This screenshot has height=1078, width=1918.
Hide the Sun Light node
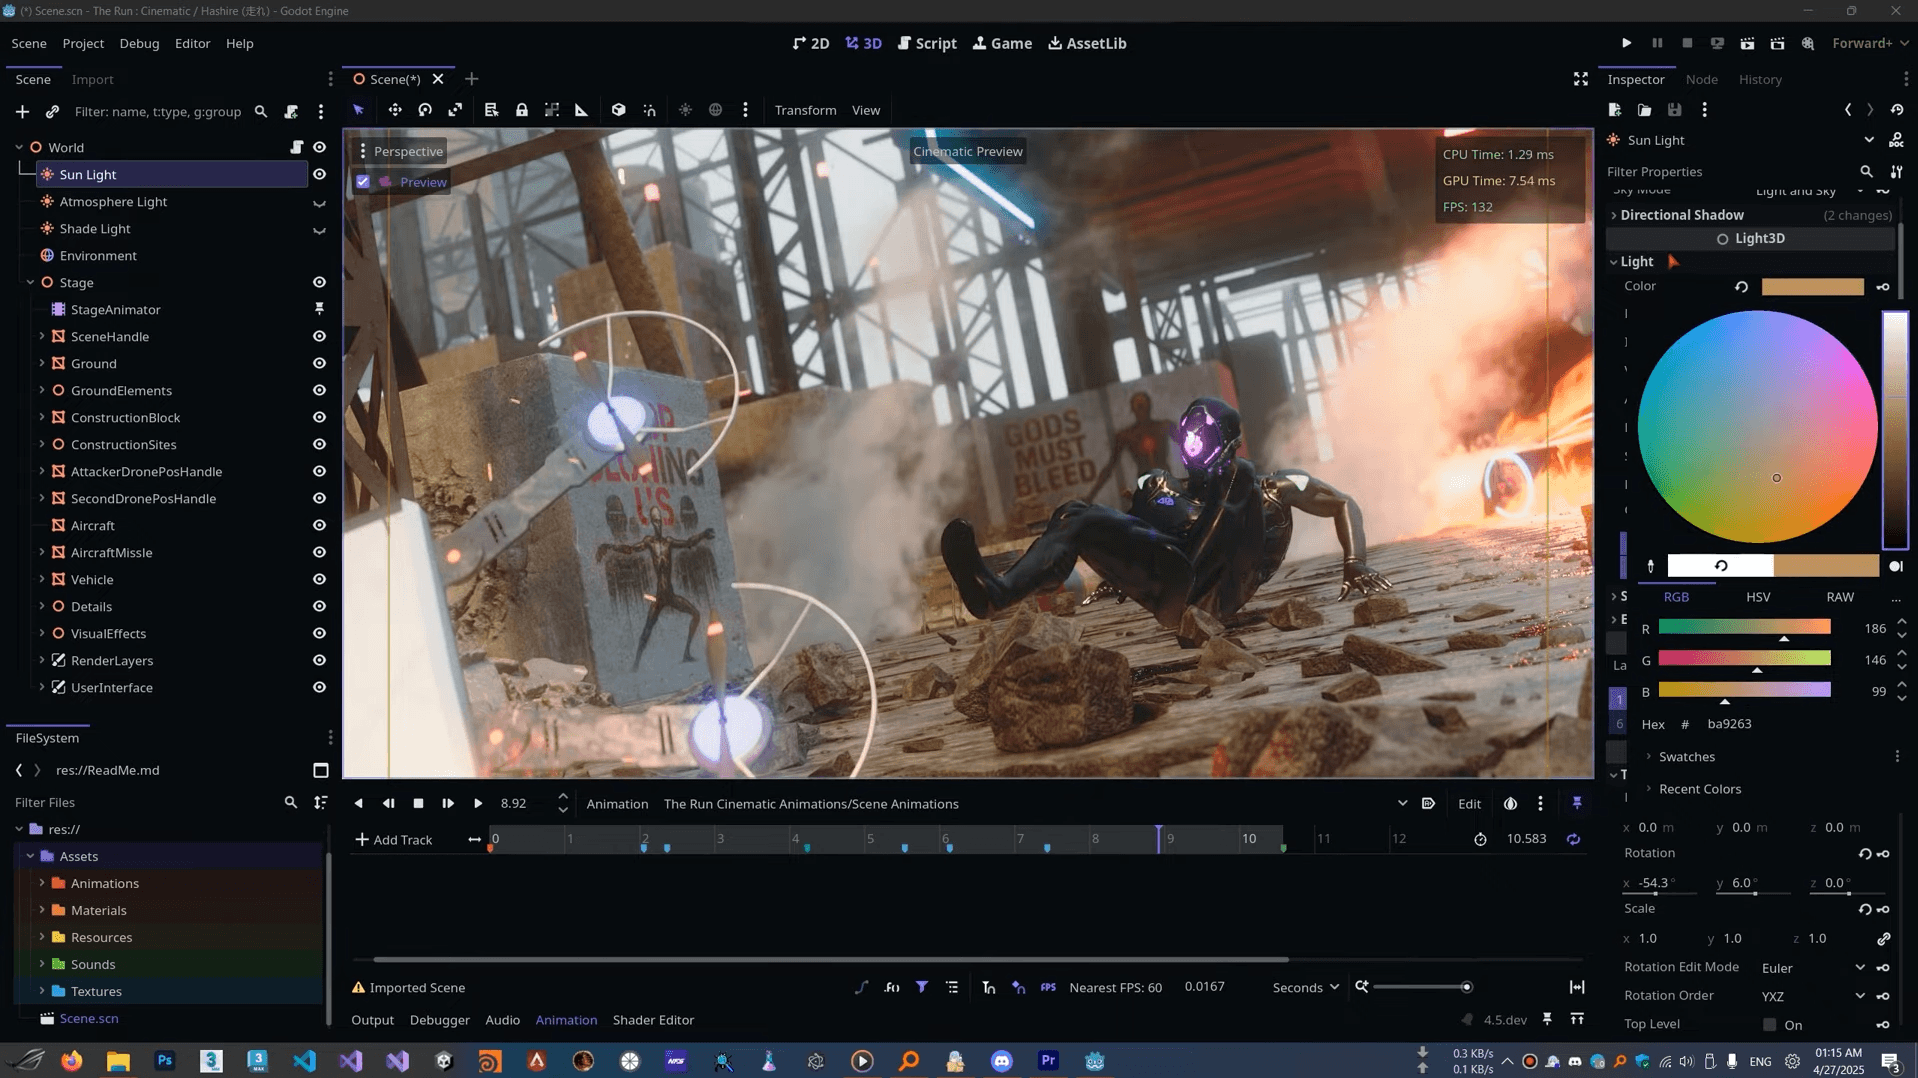coord(319,174)
